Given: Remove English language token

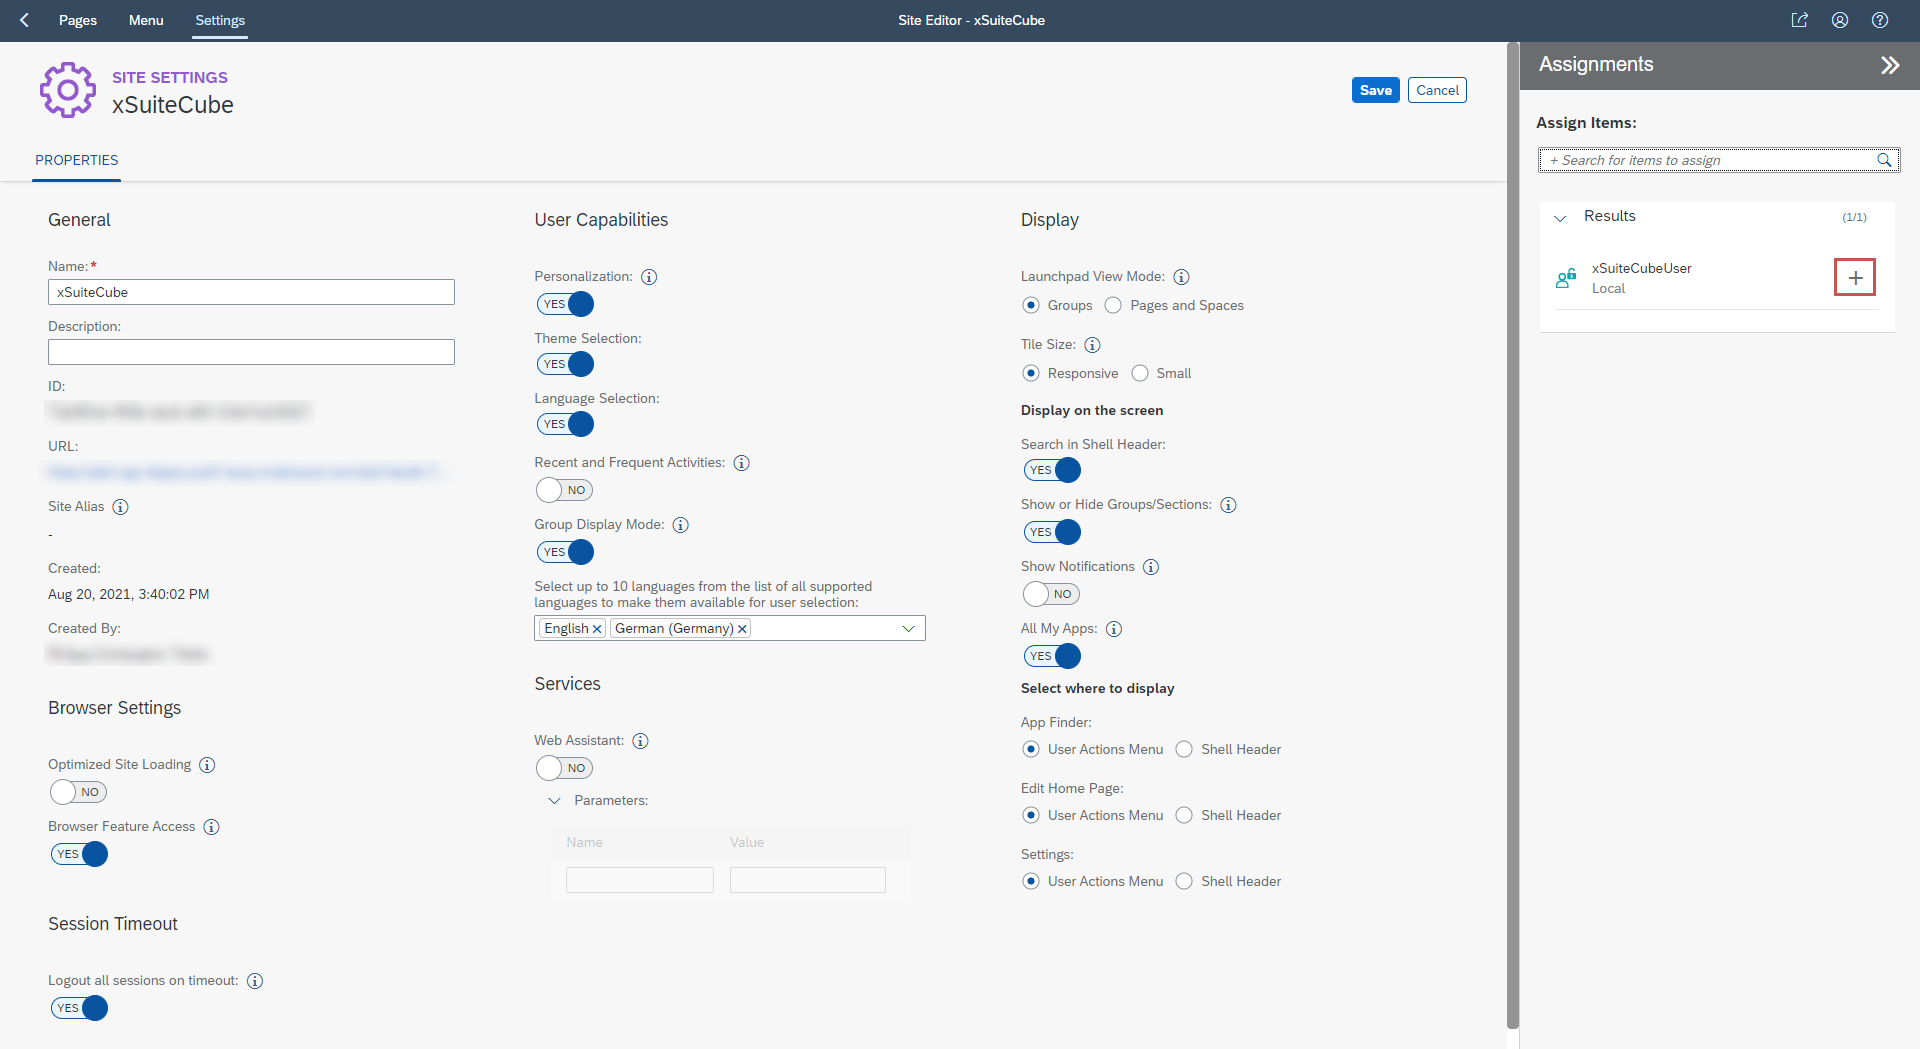Looking at the screenshot, I should tap(597, 629).
